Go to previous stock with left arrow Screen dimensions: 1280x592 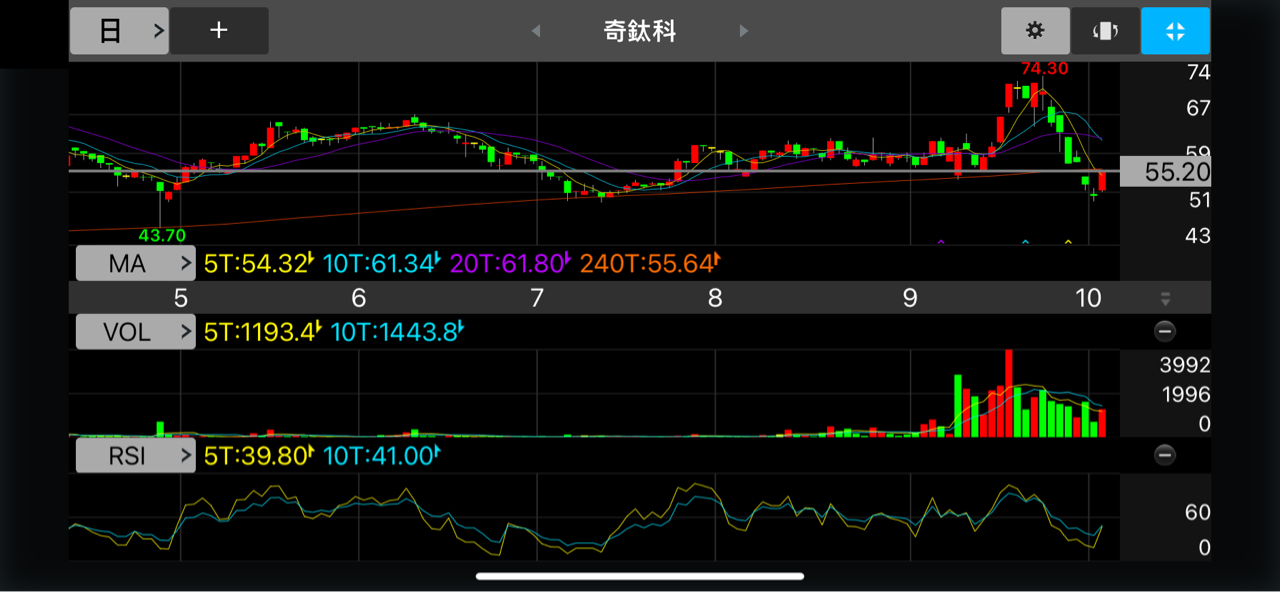click(x=536, y=31)
